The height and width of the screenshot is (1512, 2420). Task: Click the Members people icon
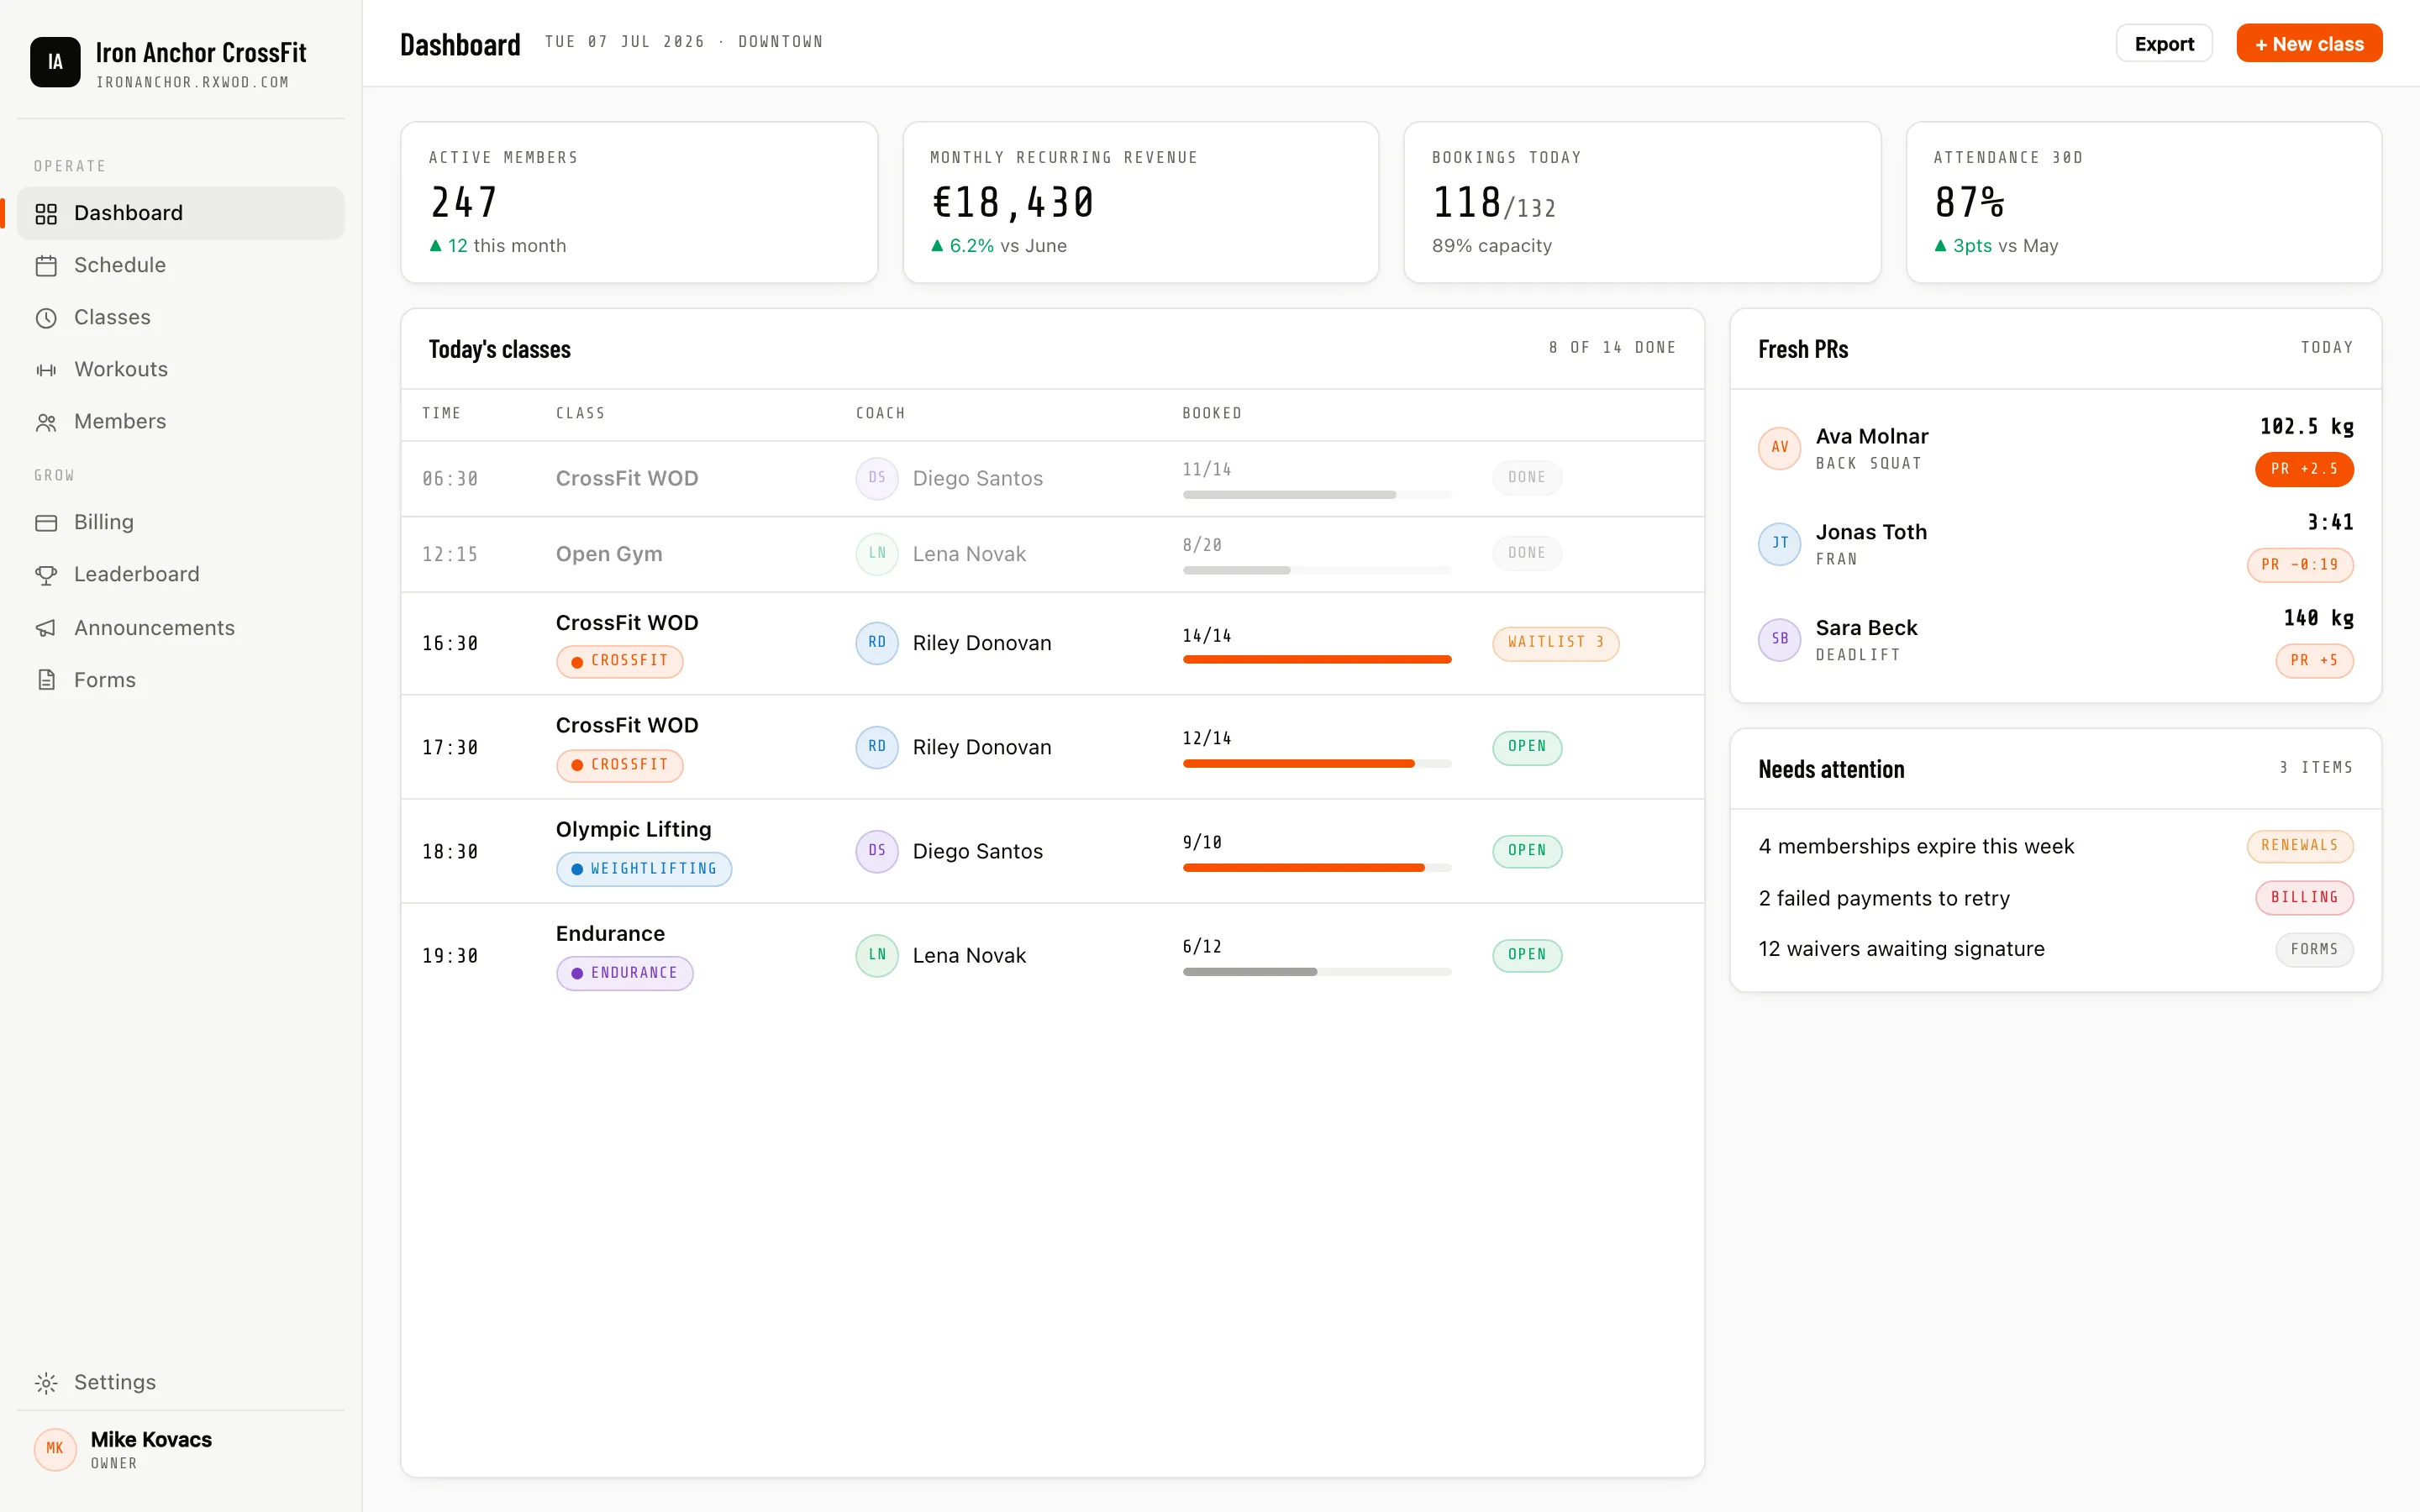[x=46, y=422]
